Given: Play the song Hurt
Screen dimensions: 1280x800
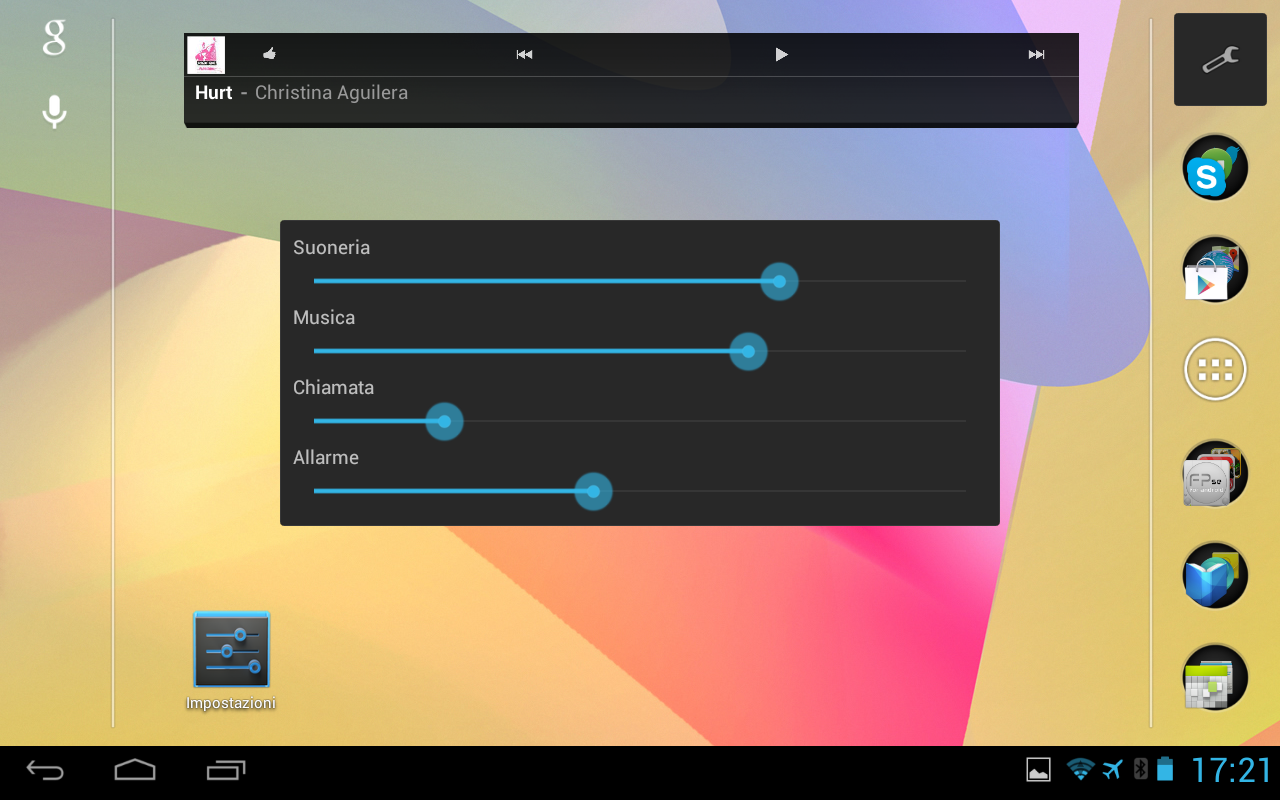Looking at the screenshot, I should click(x=782, y=55).
